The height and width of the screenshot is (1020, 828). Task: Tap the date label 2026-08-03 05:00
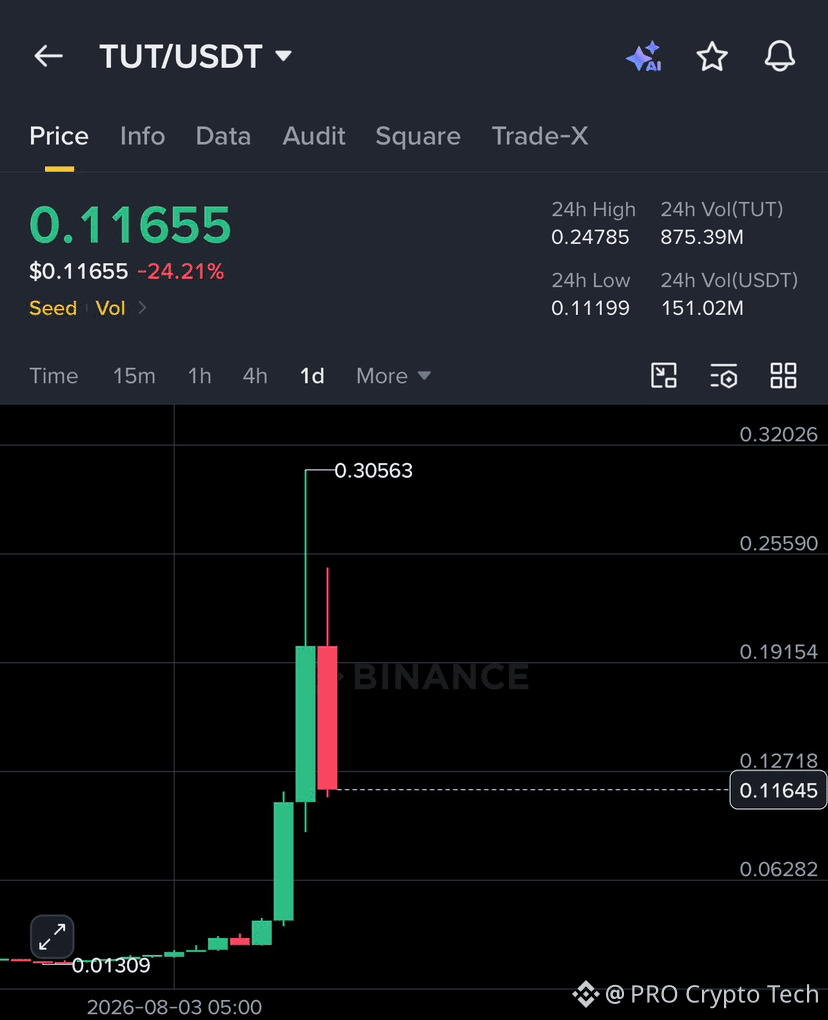pos(174,1007)
